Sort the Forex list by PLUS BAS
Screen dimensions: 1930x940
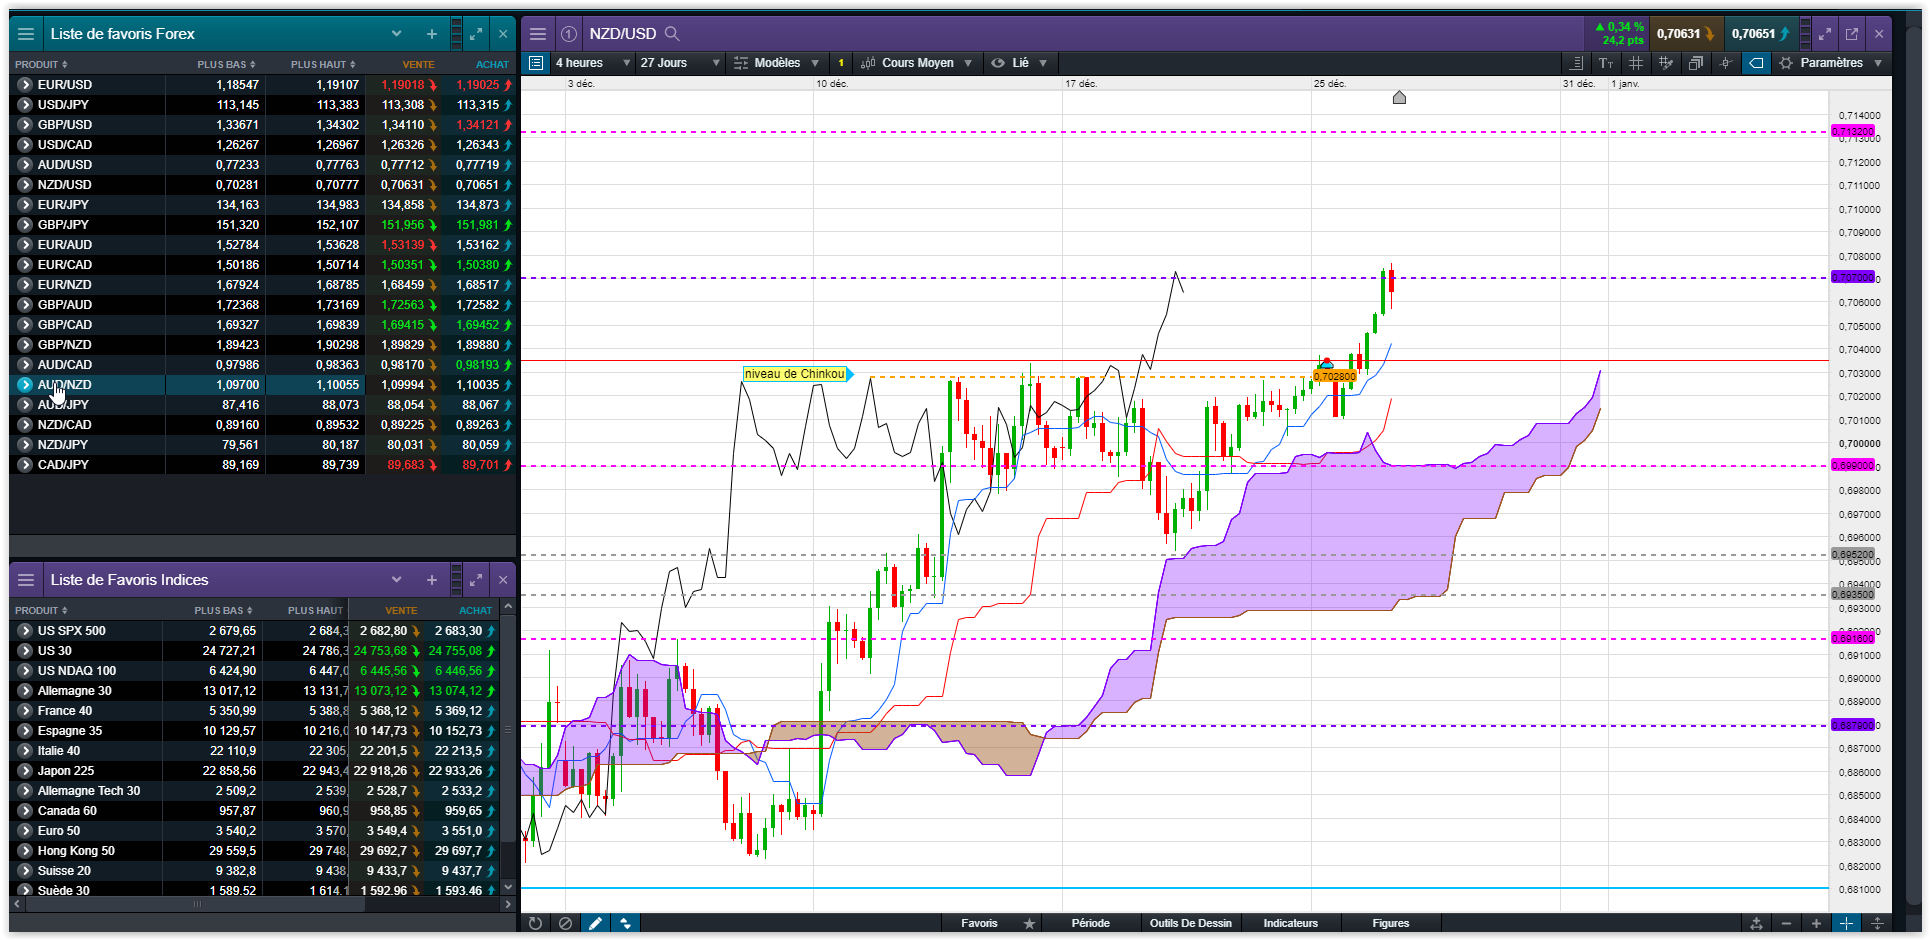tap(226, 64)
